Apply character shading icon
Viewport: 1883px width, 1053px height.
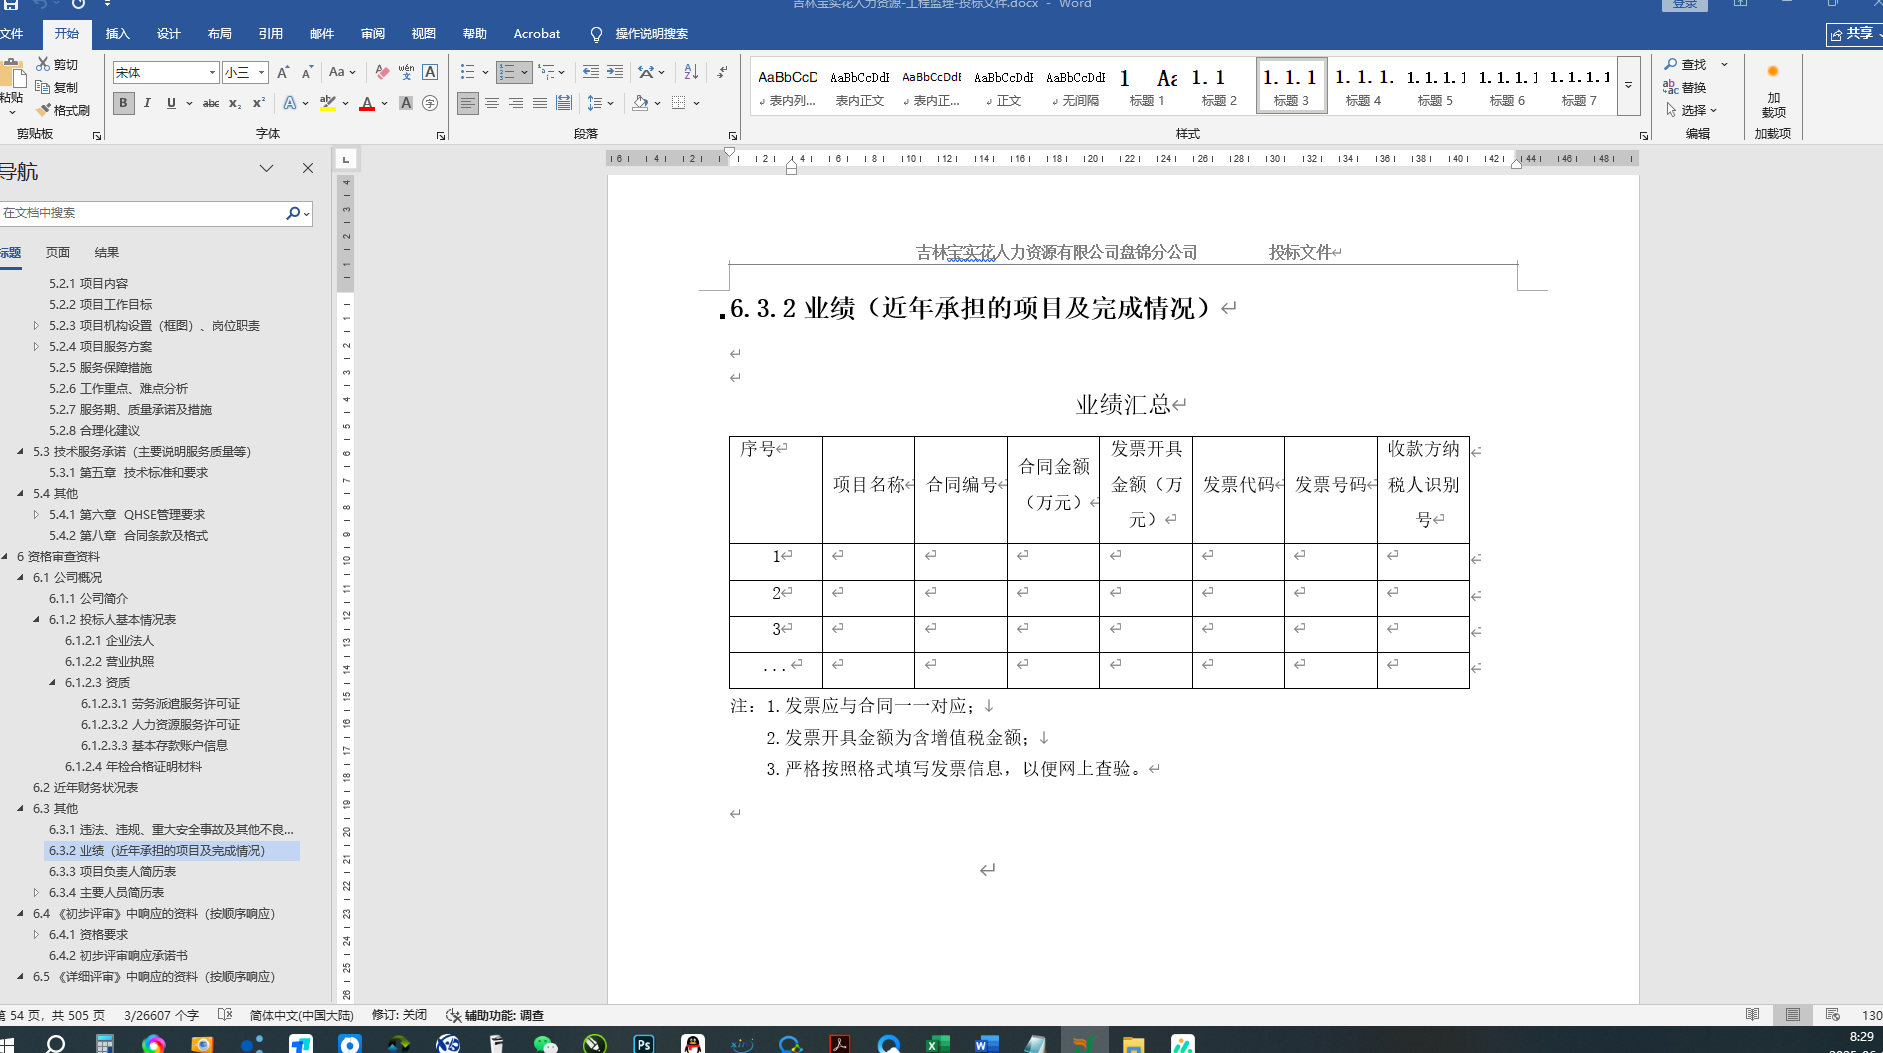406,103
